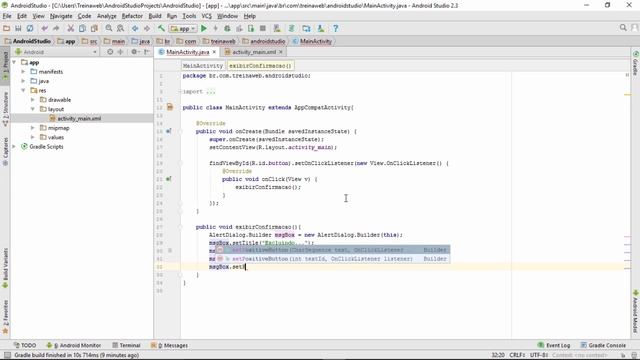
Task: Expand the manifests folder
Action: click(23, 72)
